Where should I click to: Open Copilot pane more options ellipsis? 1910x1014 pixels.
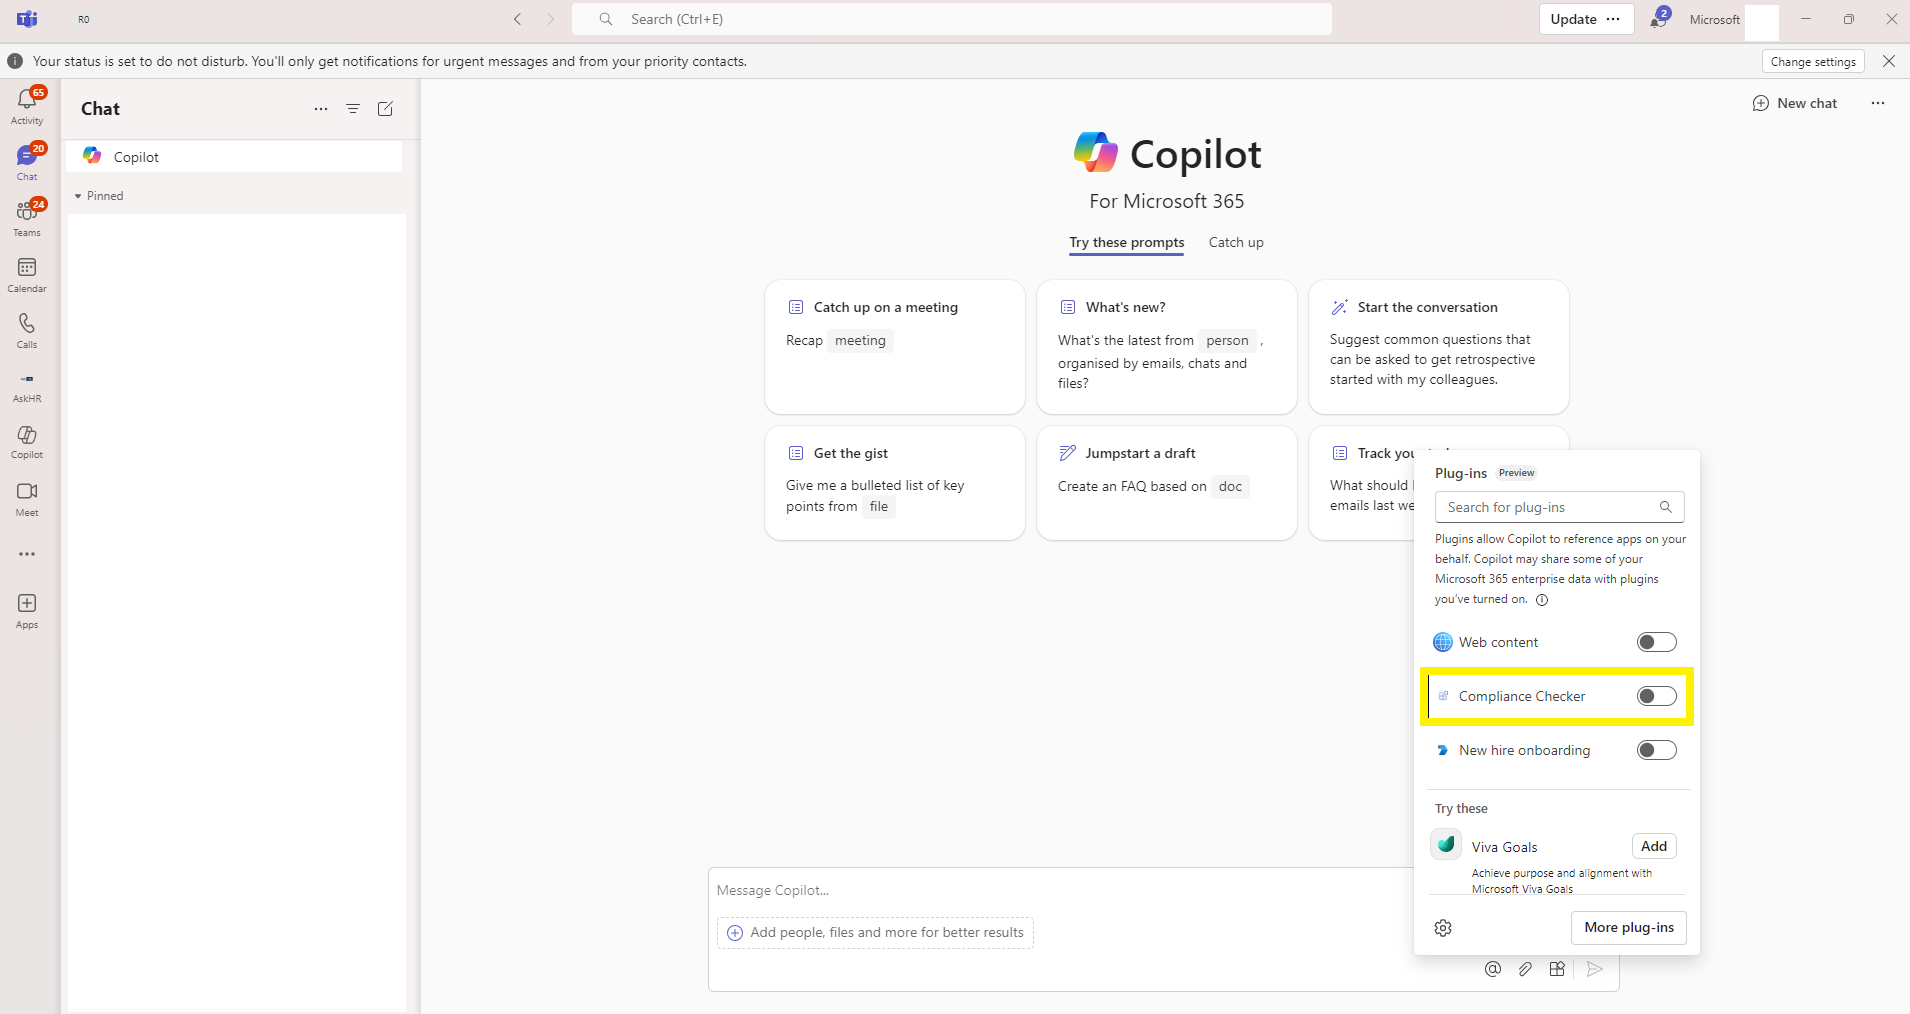coord(1878,103)
